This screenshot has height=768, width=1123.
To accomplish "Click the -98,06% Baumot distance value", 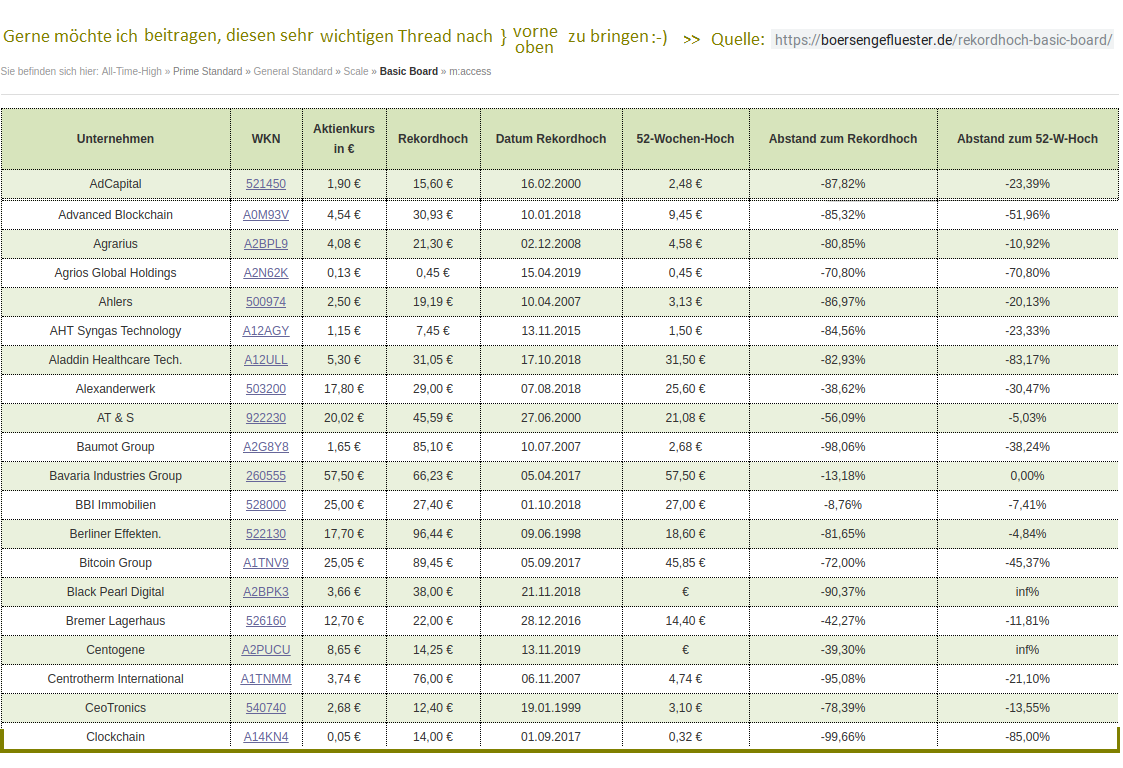I will click(x=843, y=447).
